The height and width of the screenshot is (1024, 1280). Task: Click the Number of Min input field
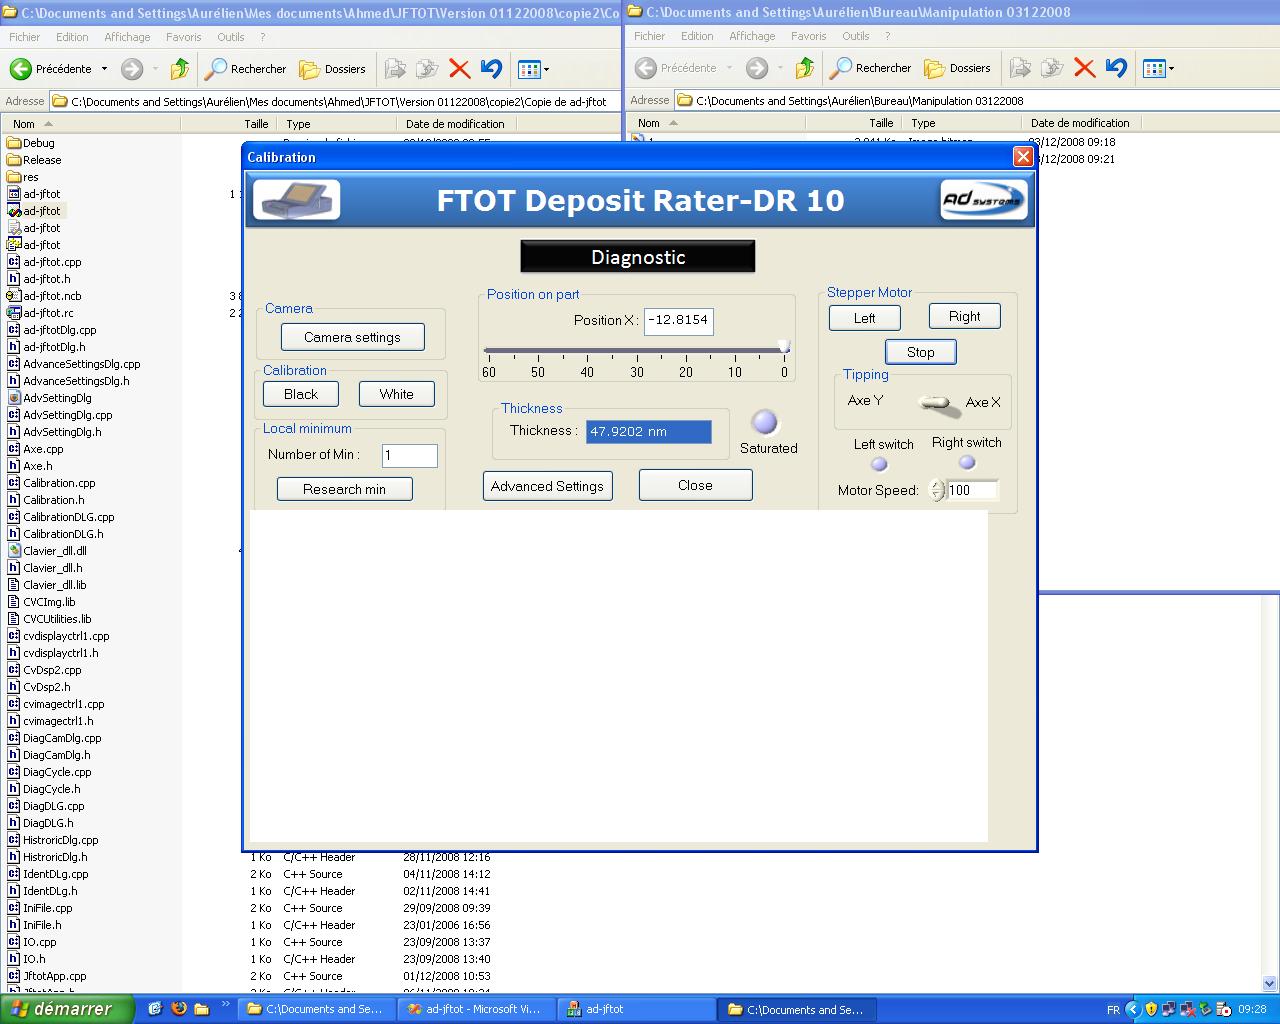coord(410,455)
